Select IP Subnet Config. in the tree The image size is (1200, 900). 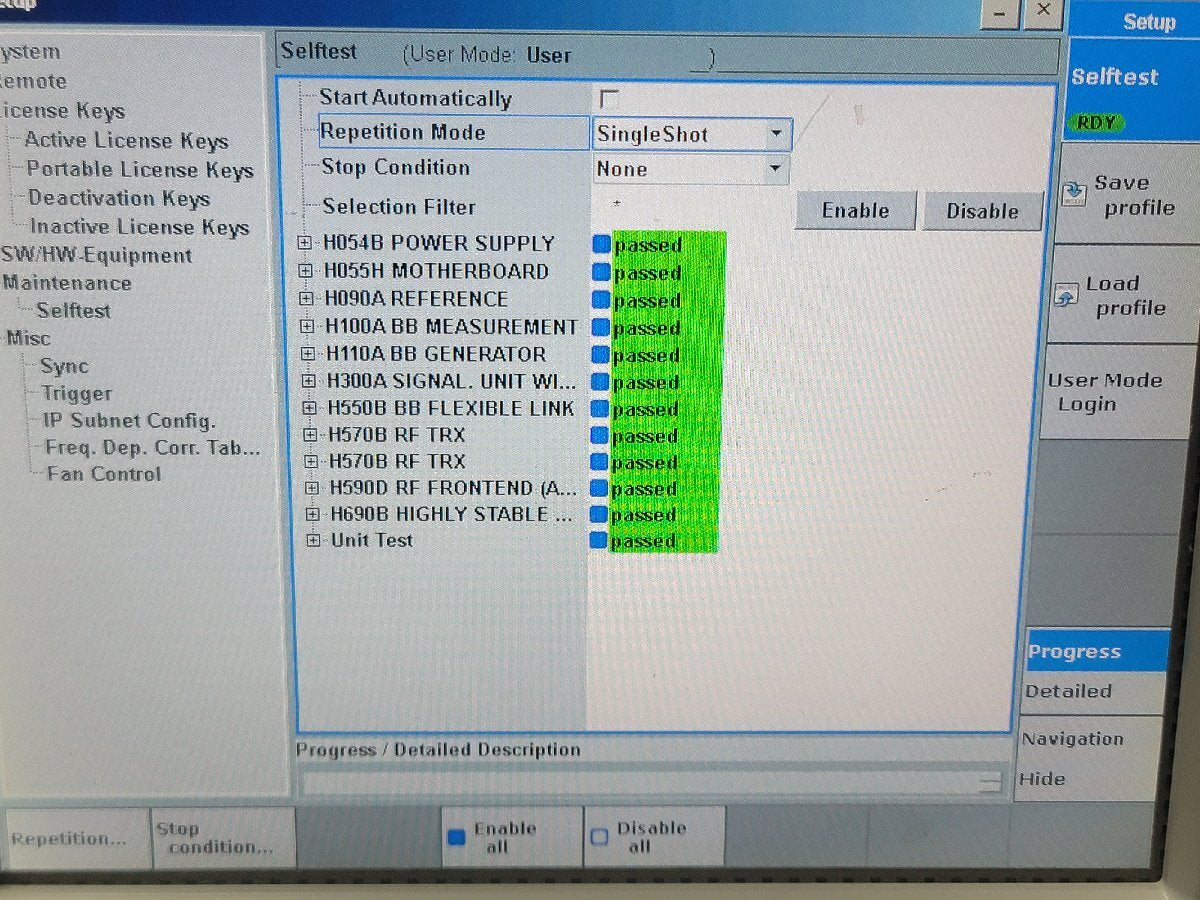click(129, 421)
